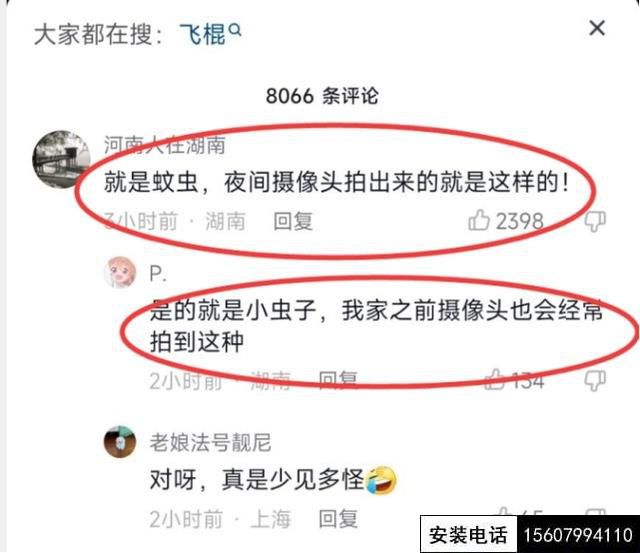Dislike the 河南人在湖南 comment

595,222
